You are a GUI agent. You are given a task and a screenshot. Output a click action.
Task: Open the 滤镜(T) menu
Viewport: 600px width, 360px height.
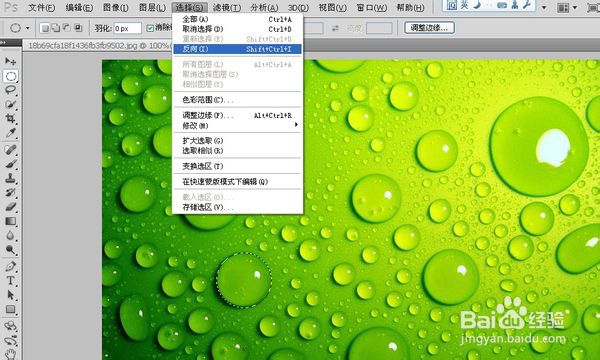pyautogui.click(x=227, y=7)
